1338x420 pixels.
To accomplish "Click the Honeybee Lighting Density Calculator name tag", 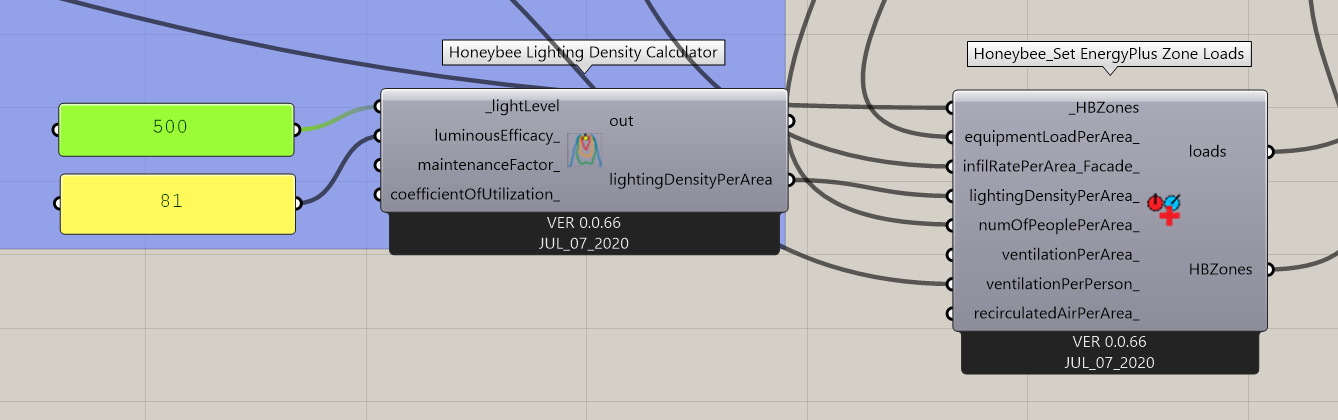I will pos(583,53).
